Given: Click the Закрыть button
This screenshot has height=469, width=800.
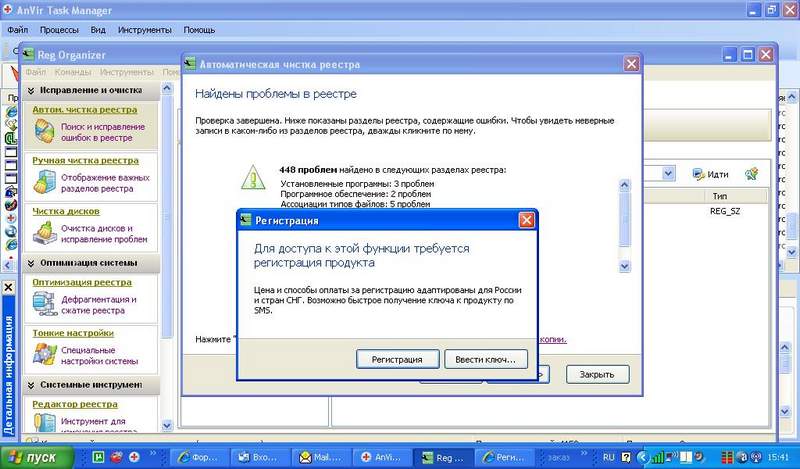Looking at the screenshot, I should pos(597,375).
